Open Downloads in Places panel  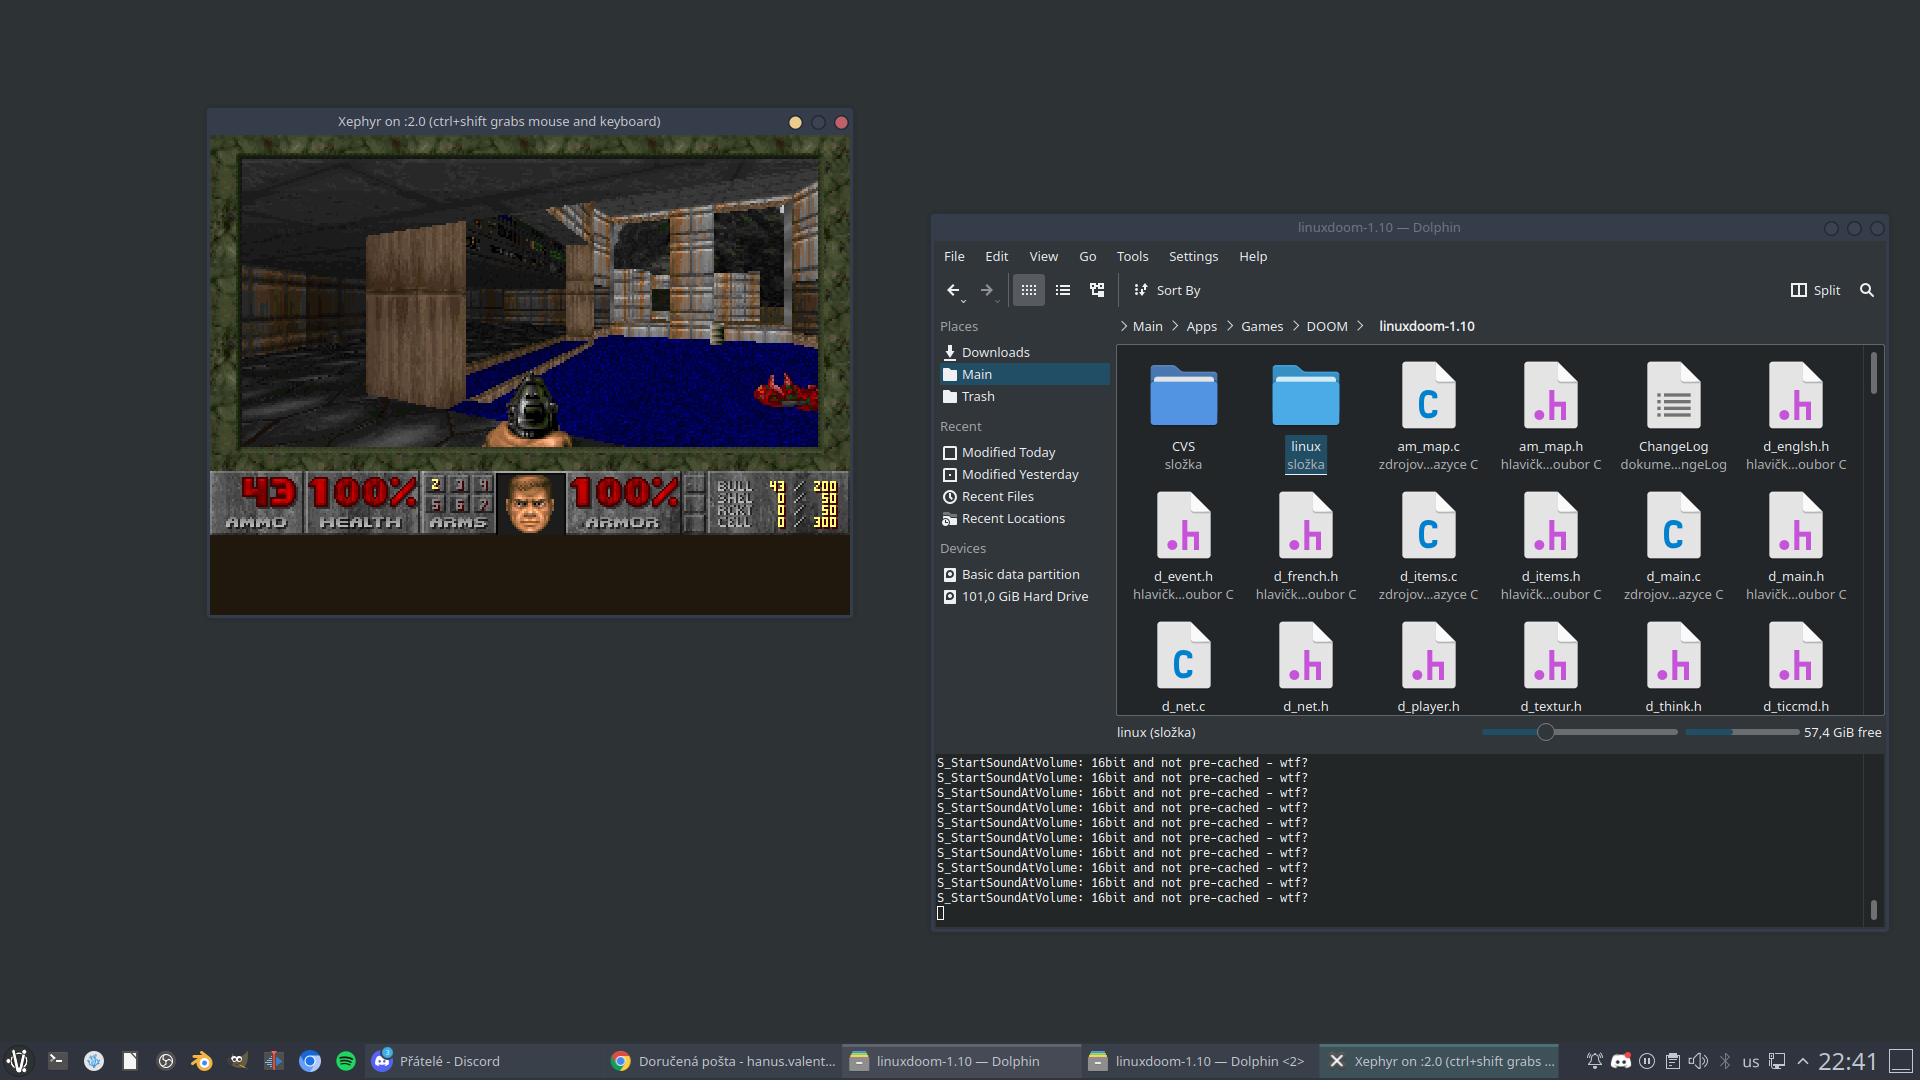click(995, 352)
